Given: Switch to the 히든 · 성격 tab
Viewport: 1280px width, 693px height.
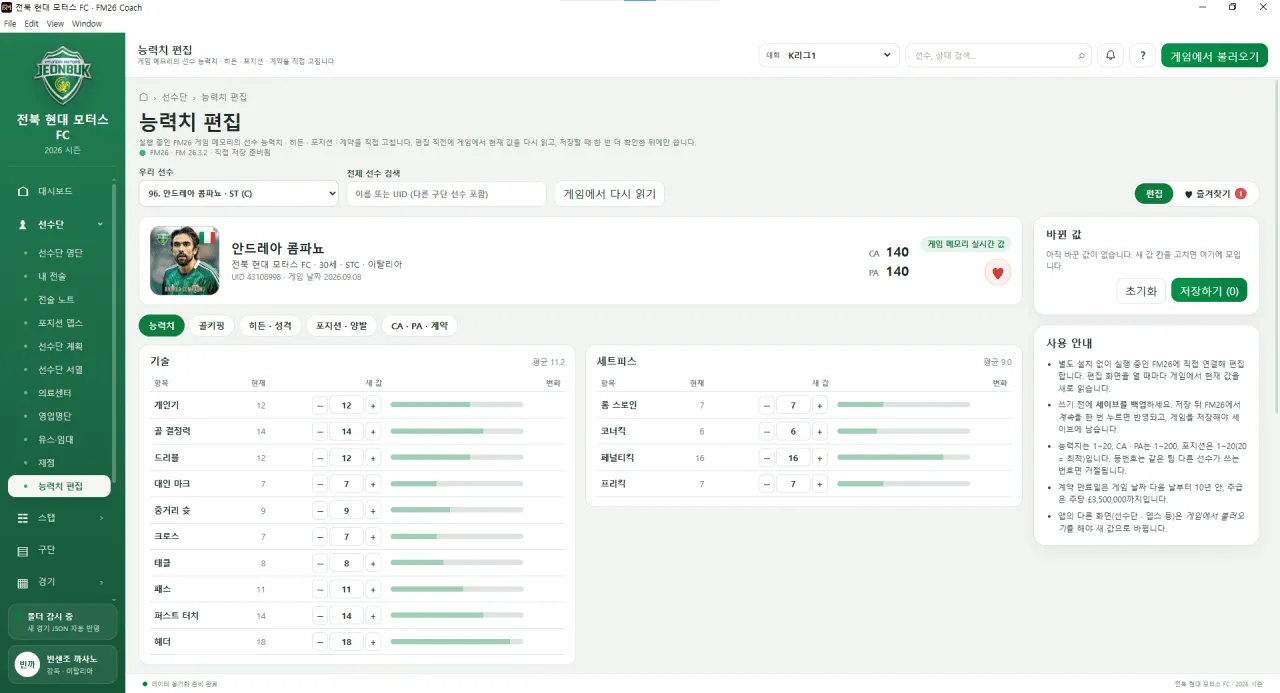Looking at the screenshot, I should [x=270, y=326].
